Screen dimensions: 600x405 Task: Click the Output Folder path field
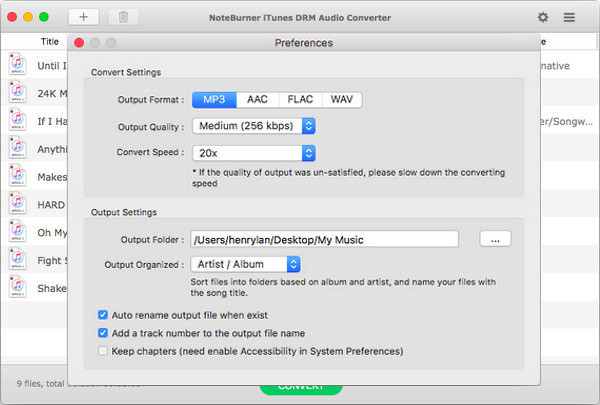[x=324, y=239]
